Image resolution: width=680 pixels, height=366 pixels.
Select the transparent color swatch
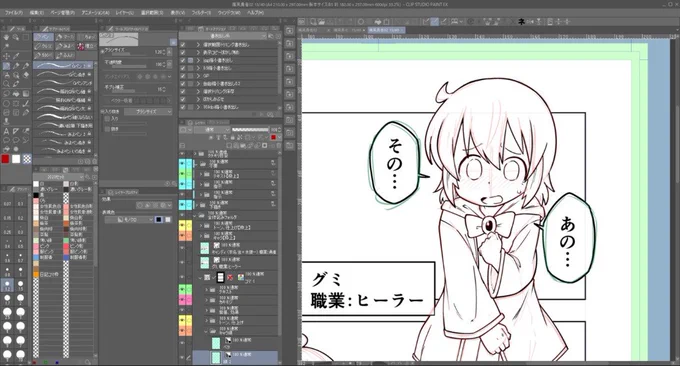(x=27, y=159)
